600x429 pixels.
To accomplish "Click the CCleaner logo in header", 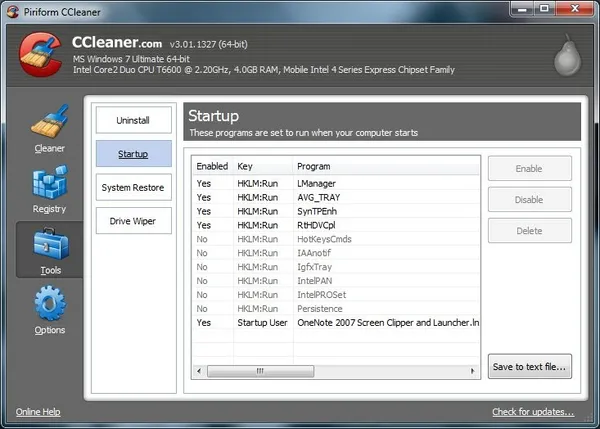I will [40, 54].
